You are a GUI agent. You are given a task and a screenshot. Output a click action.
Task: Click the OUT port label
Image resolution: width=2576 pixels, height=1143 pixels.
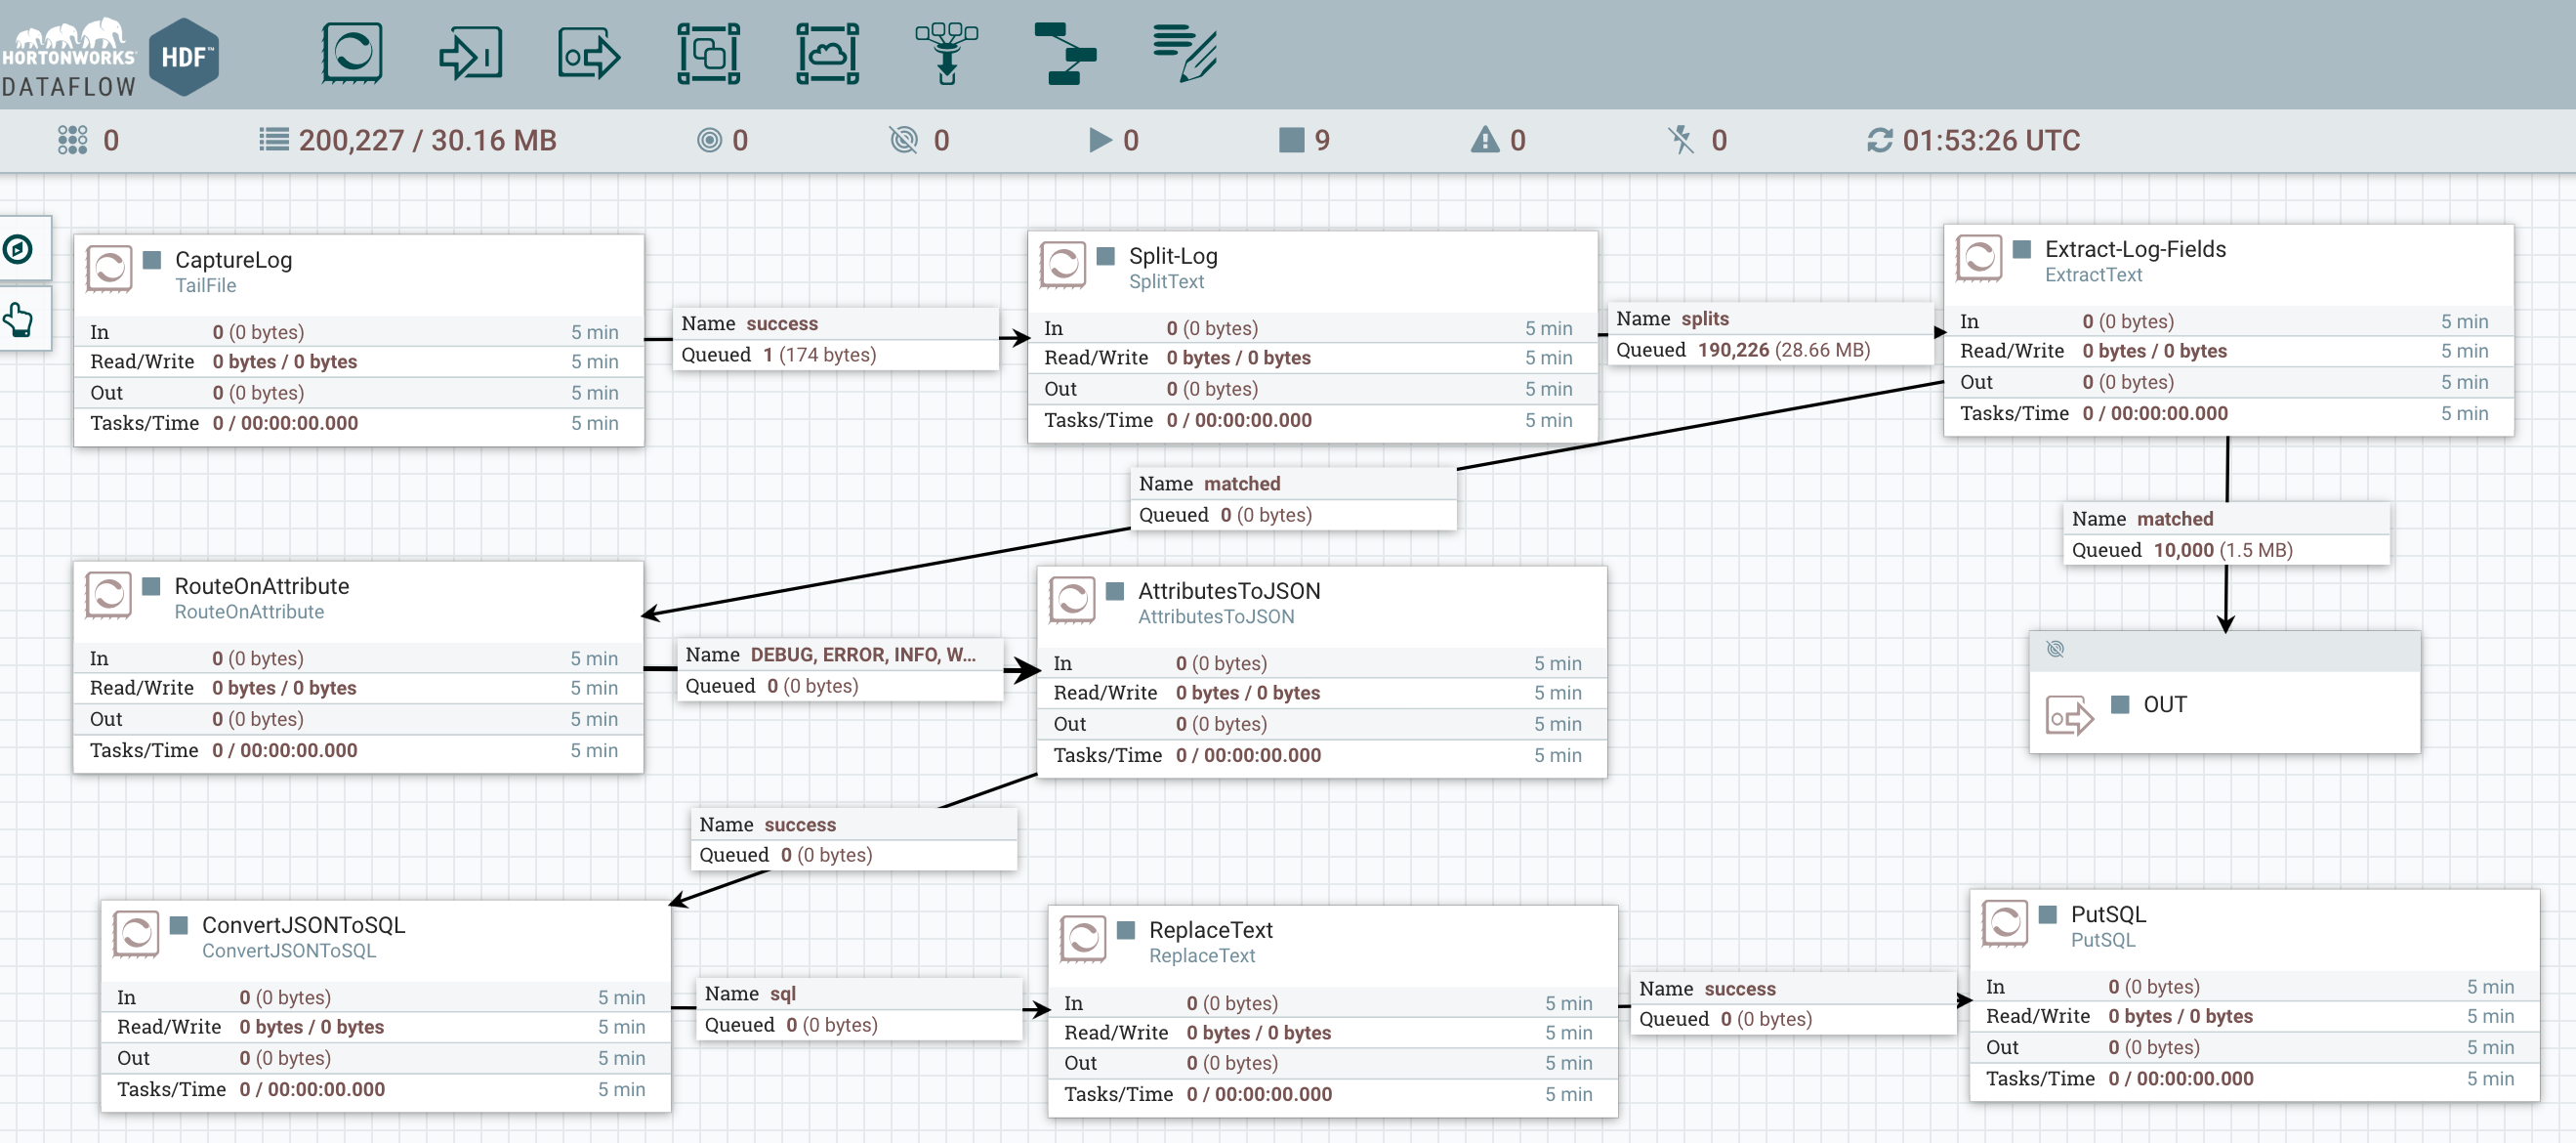(2164, 704)
